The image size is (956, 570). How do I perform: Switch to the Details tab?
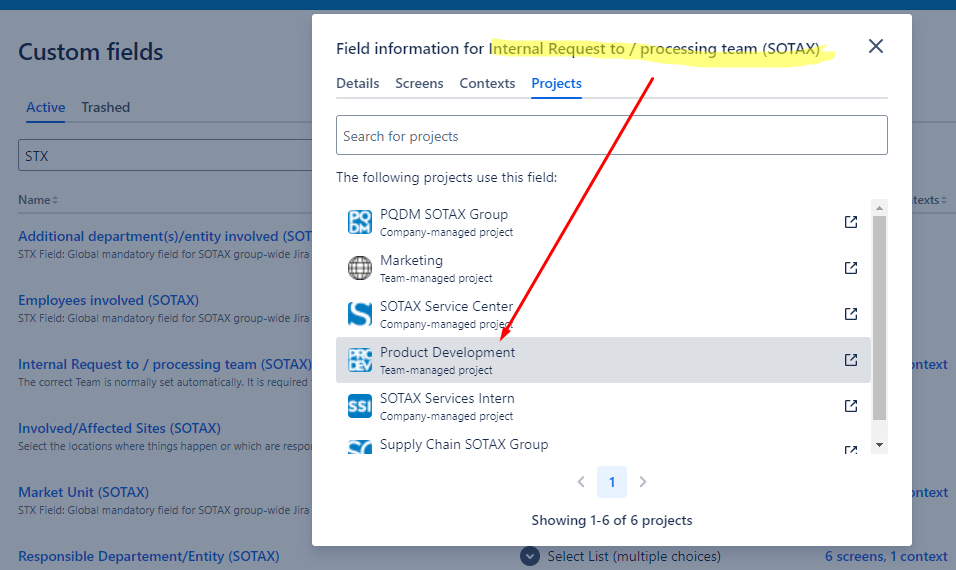point(357,84)
